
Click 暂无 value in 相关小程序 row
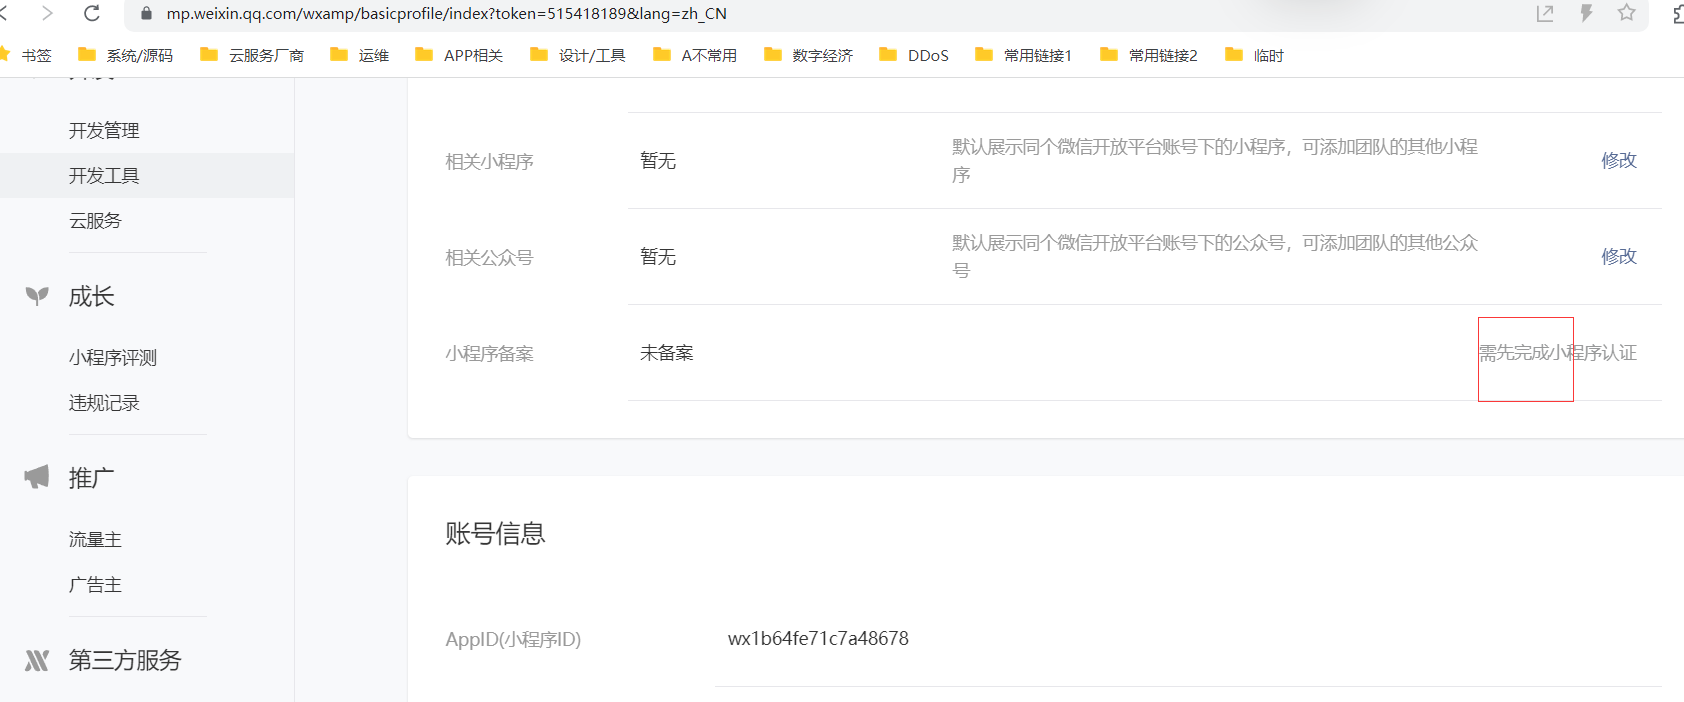click(x=658, y=160)
